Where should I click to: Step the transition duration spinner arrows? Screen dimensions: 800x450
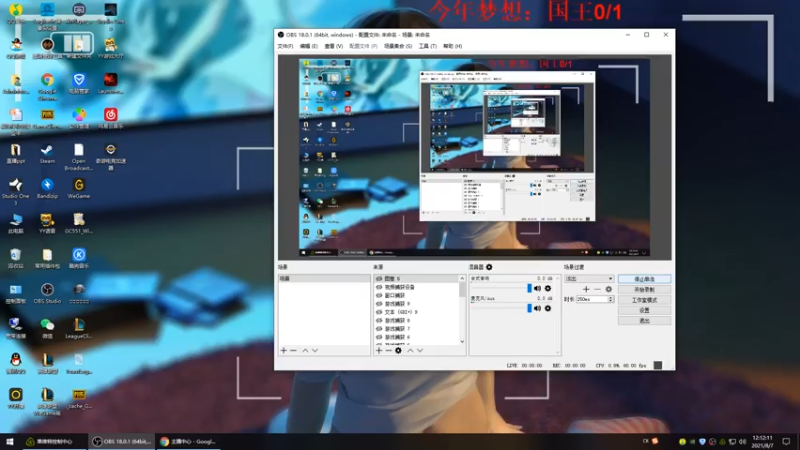pos(611,299)
